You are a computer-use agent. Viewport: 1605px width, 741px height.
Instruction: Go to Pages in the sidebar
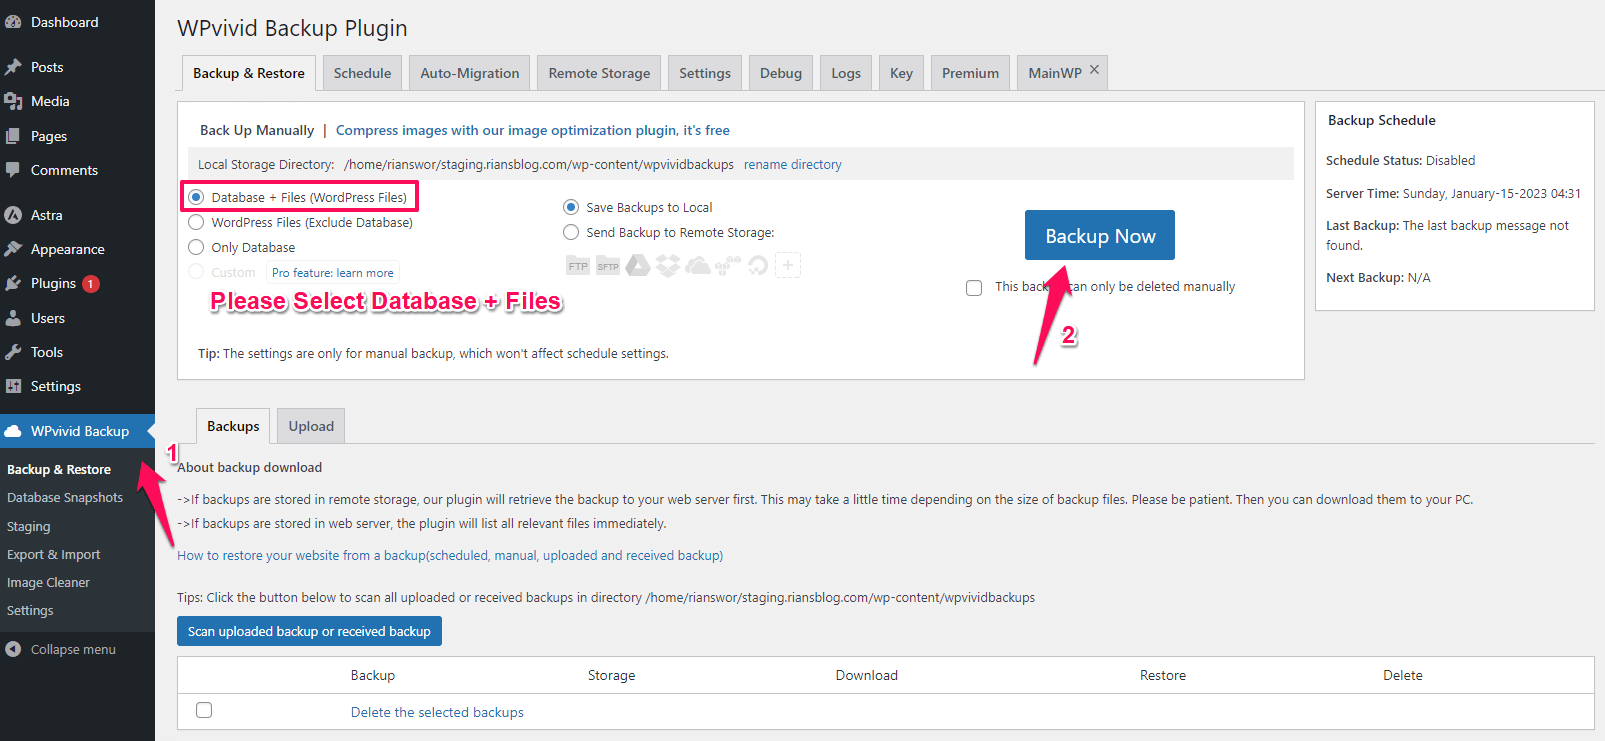[x=49, y=136]
